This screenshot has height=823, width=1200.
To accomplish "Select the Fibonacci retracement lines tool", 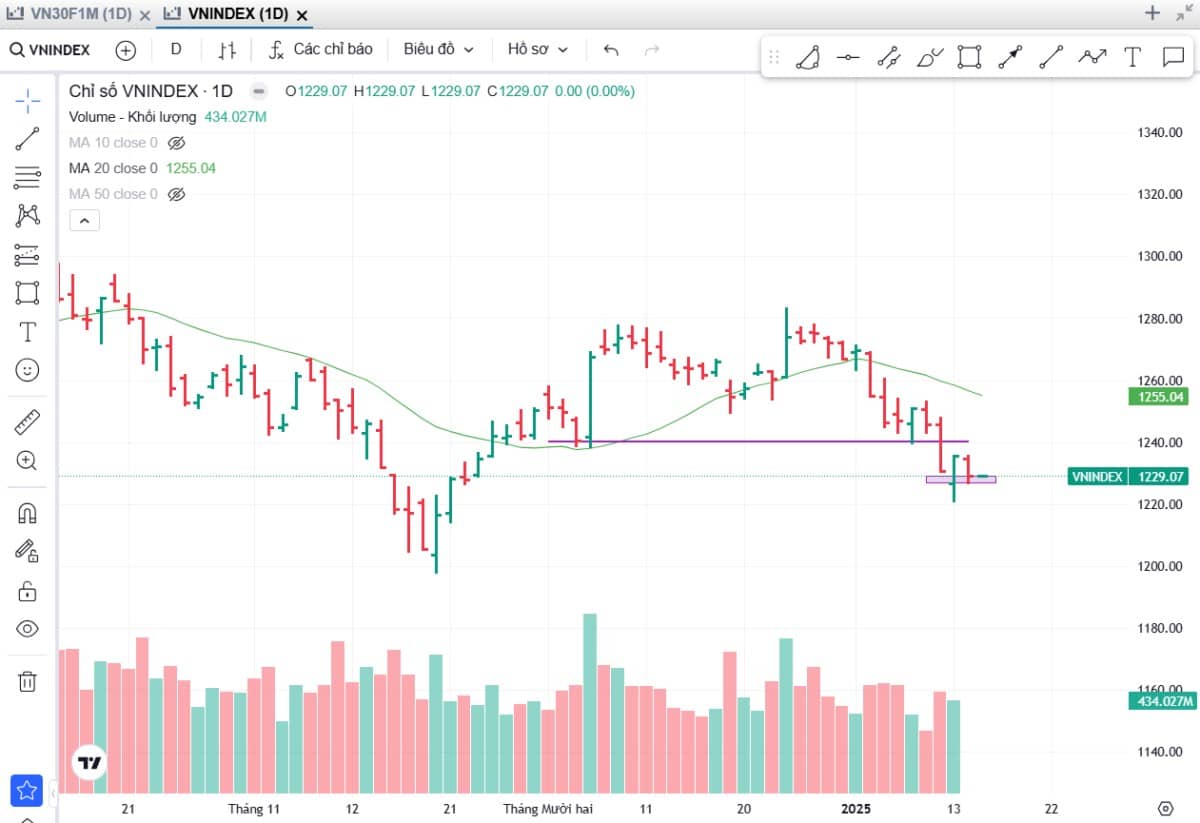I will pyautogui.click(x=27, y=178).
